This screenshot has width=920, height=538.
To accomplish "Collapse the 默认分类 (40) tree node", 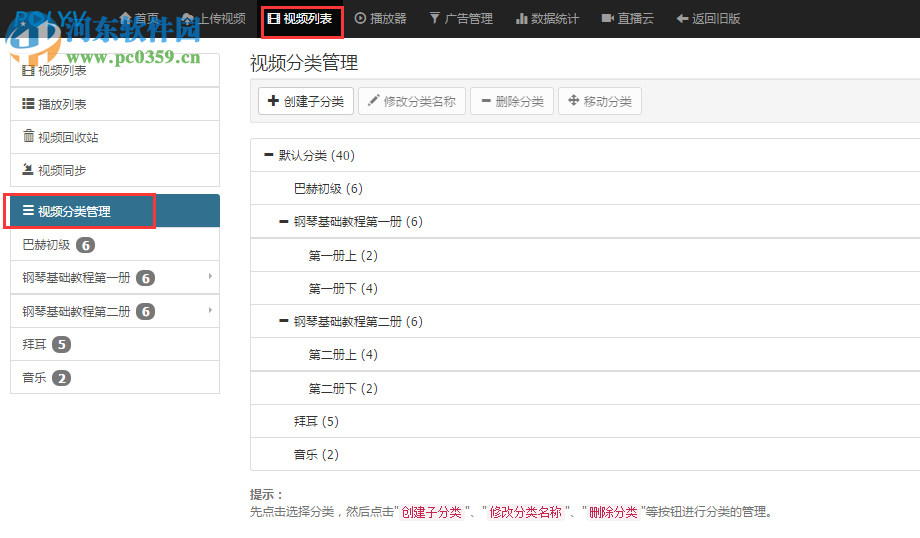I will pyautogui.click(x=269, y=155).
